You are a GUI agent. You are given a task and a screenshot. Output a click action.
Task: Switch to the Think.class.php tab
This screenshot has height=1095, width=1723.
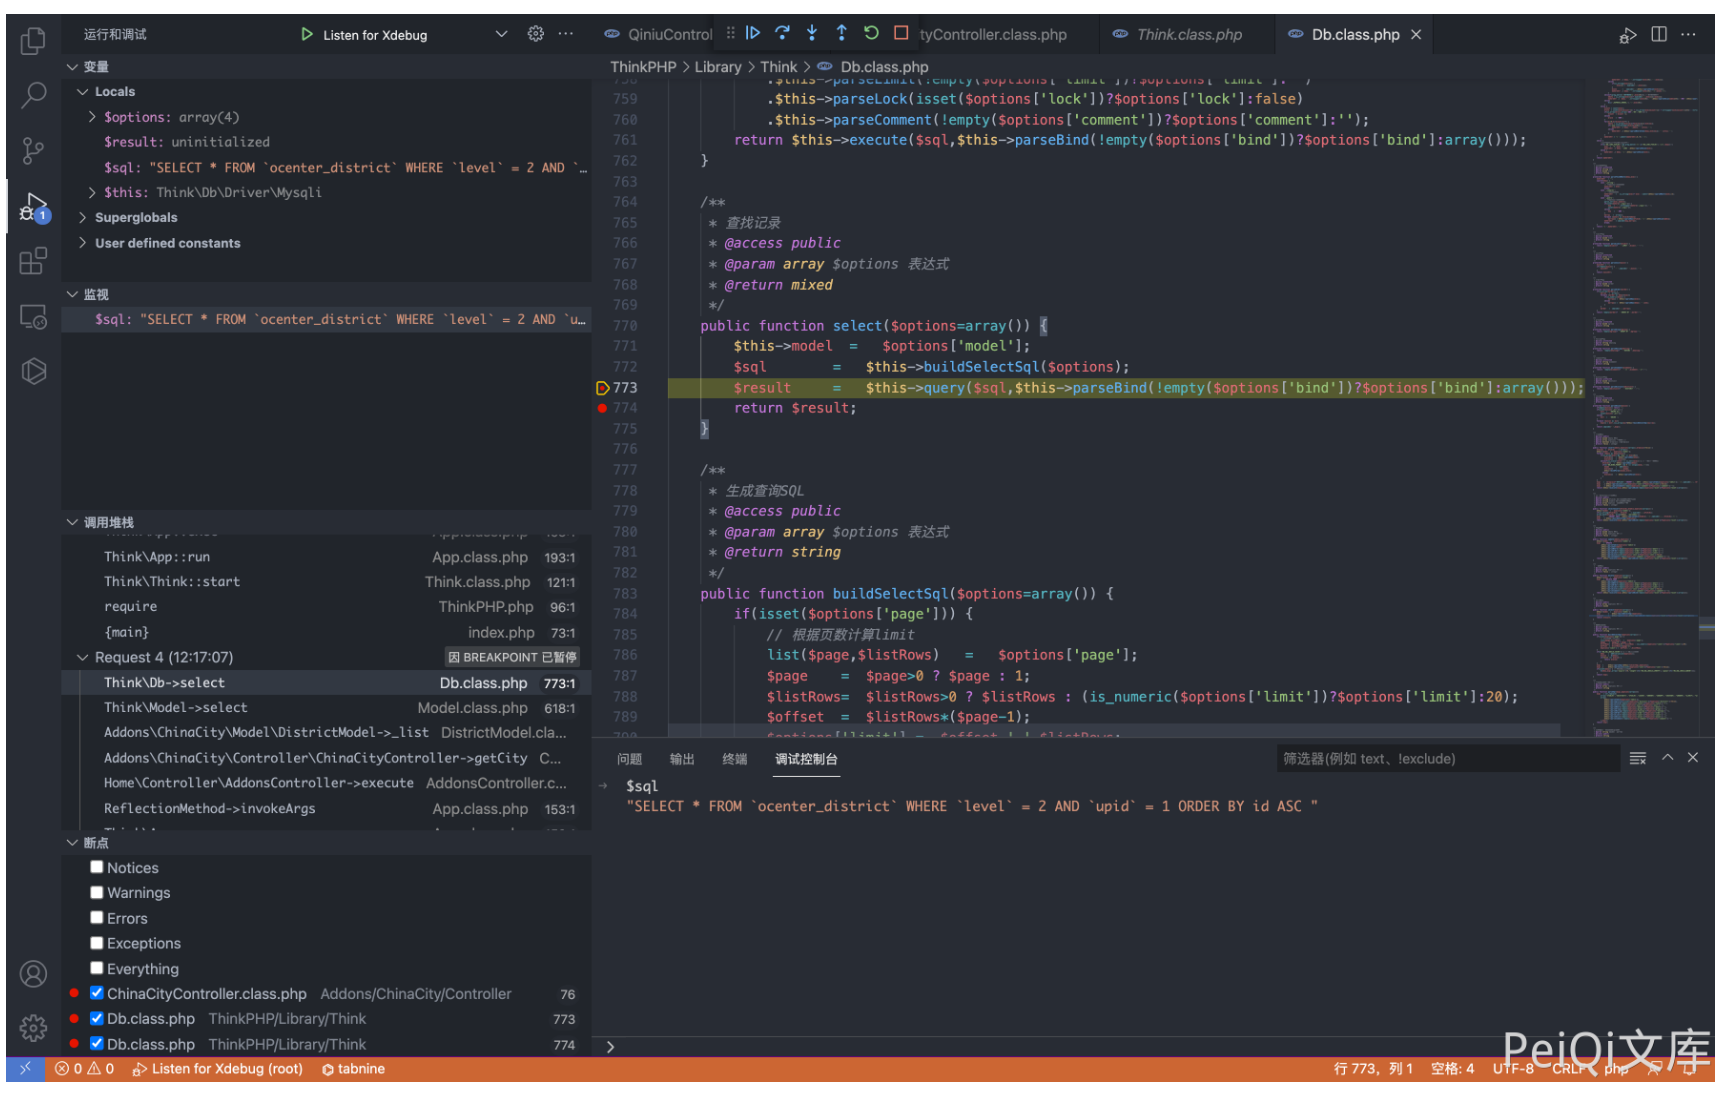pyautogui.click(x=1188, y=35)
